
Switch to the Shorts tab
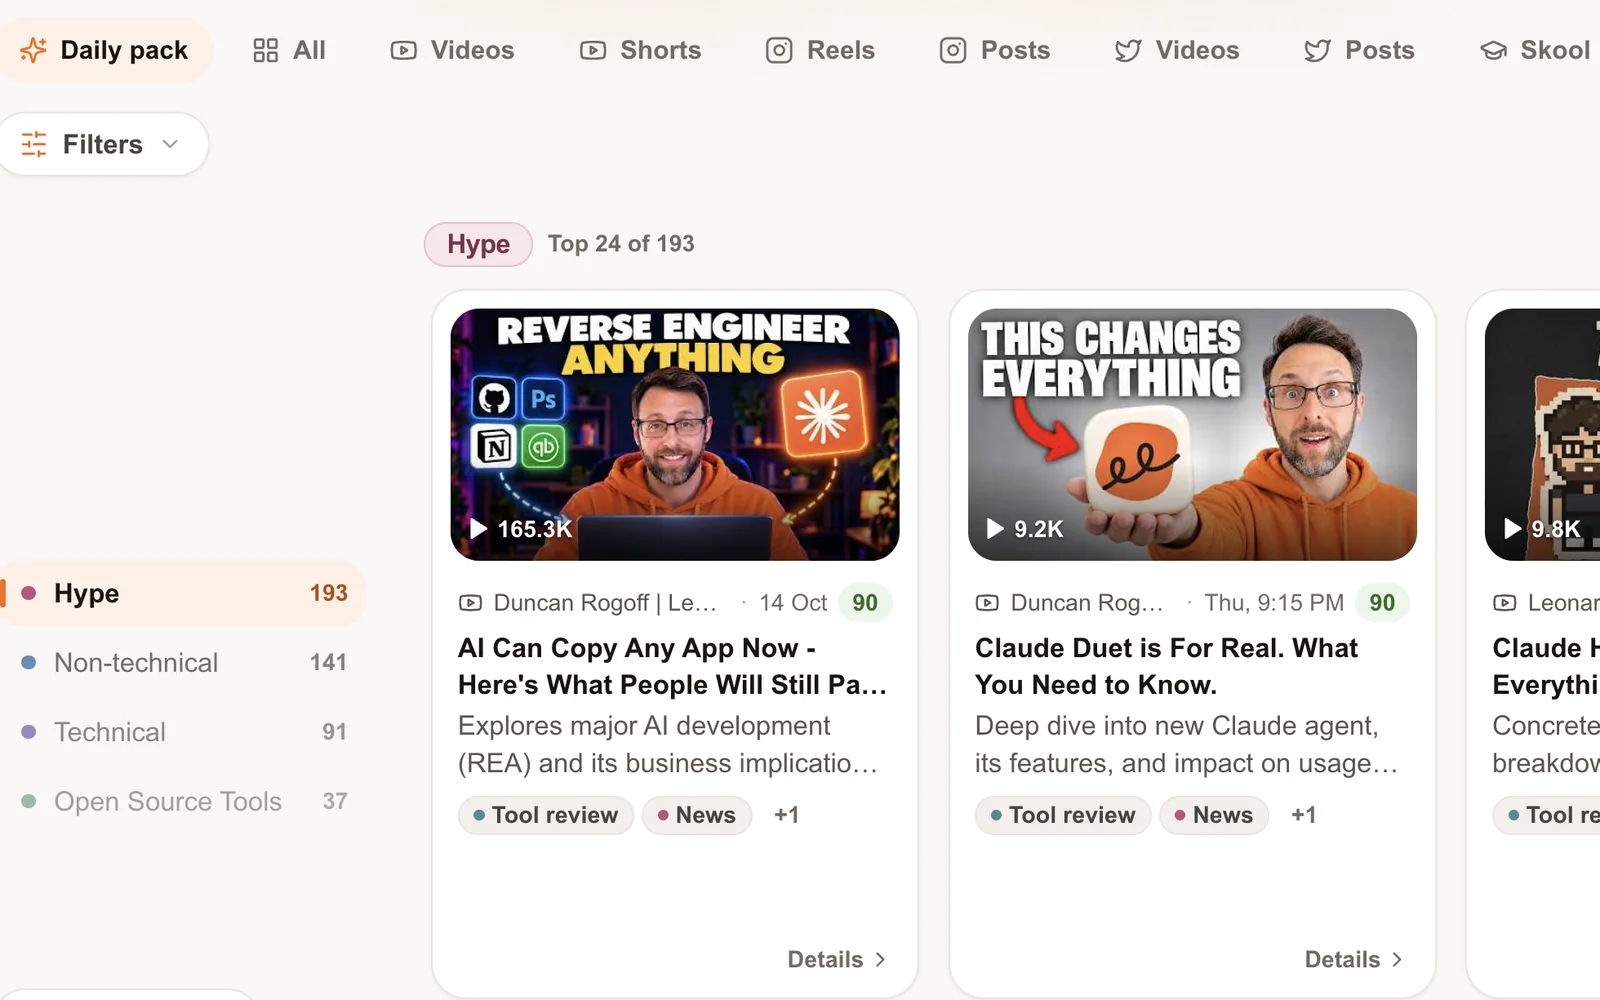(640, 50)
